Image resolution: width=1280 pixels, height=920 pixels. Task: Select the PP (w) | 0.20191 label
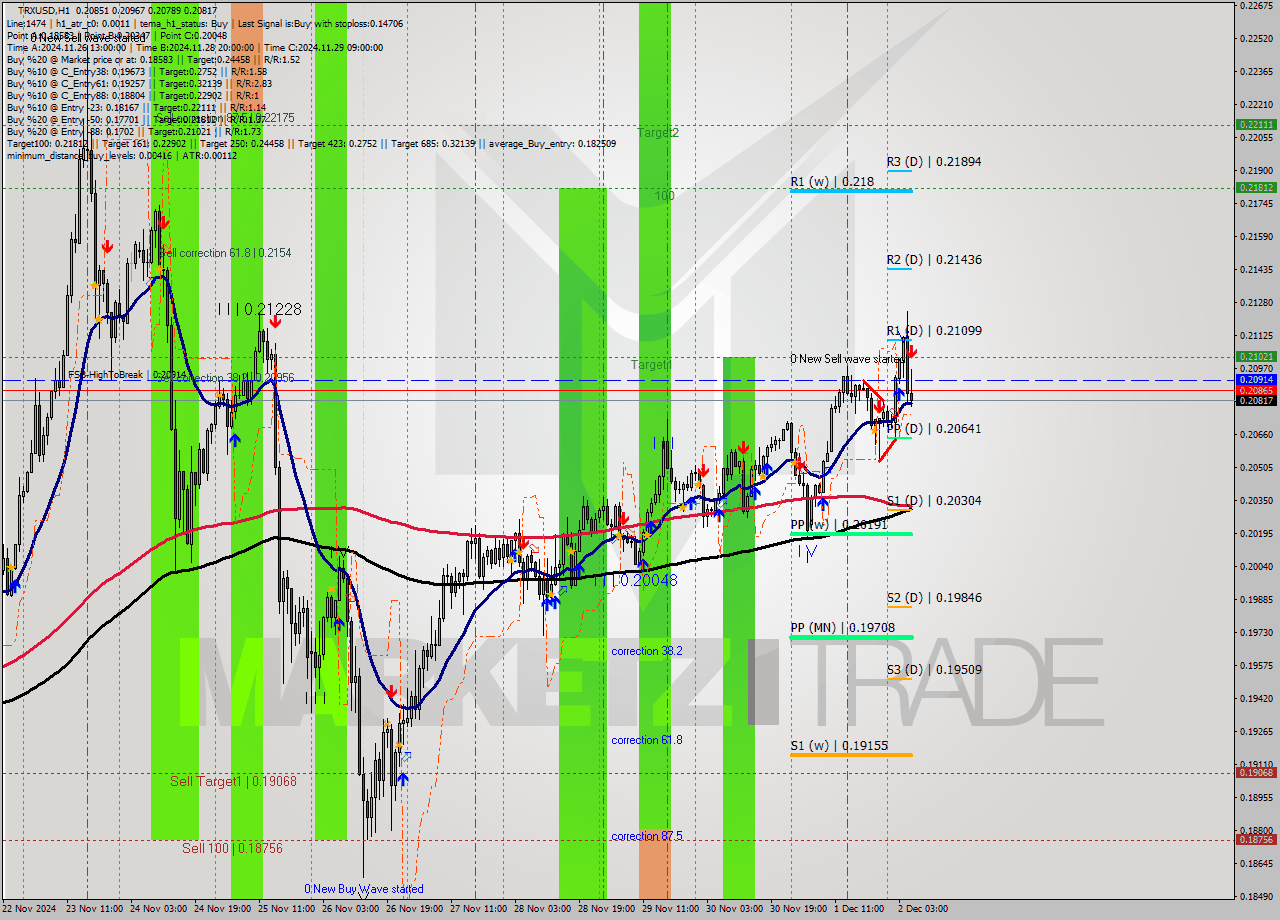point(838,524)
